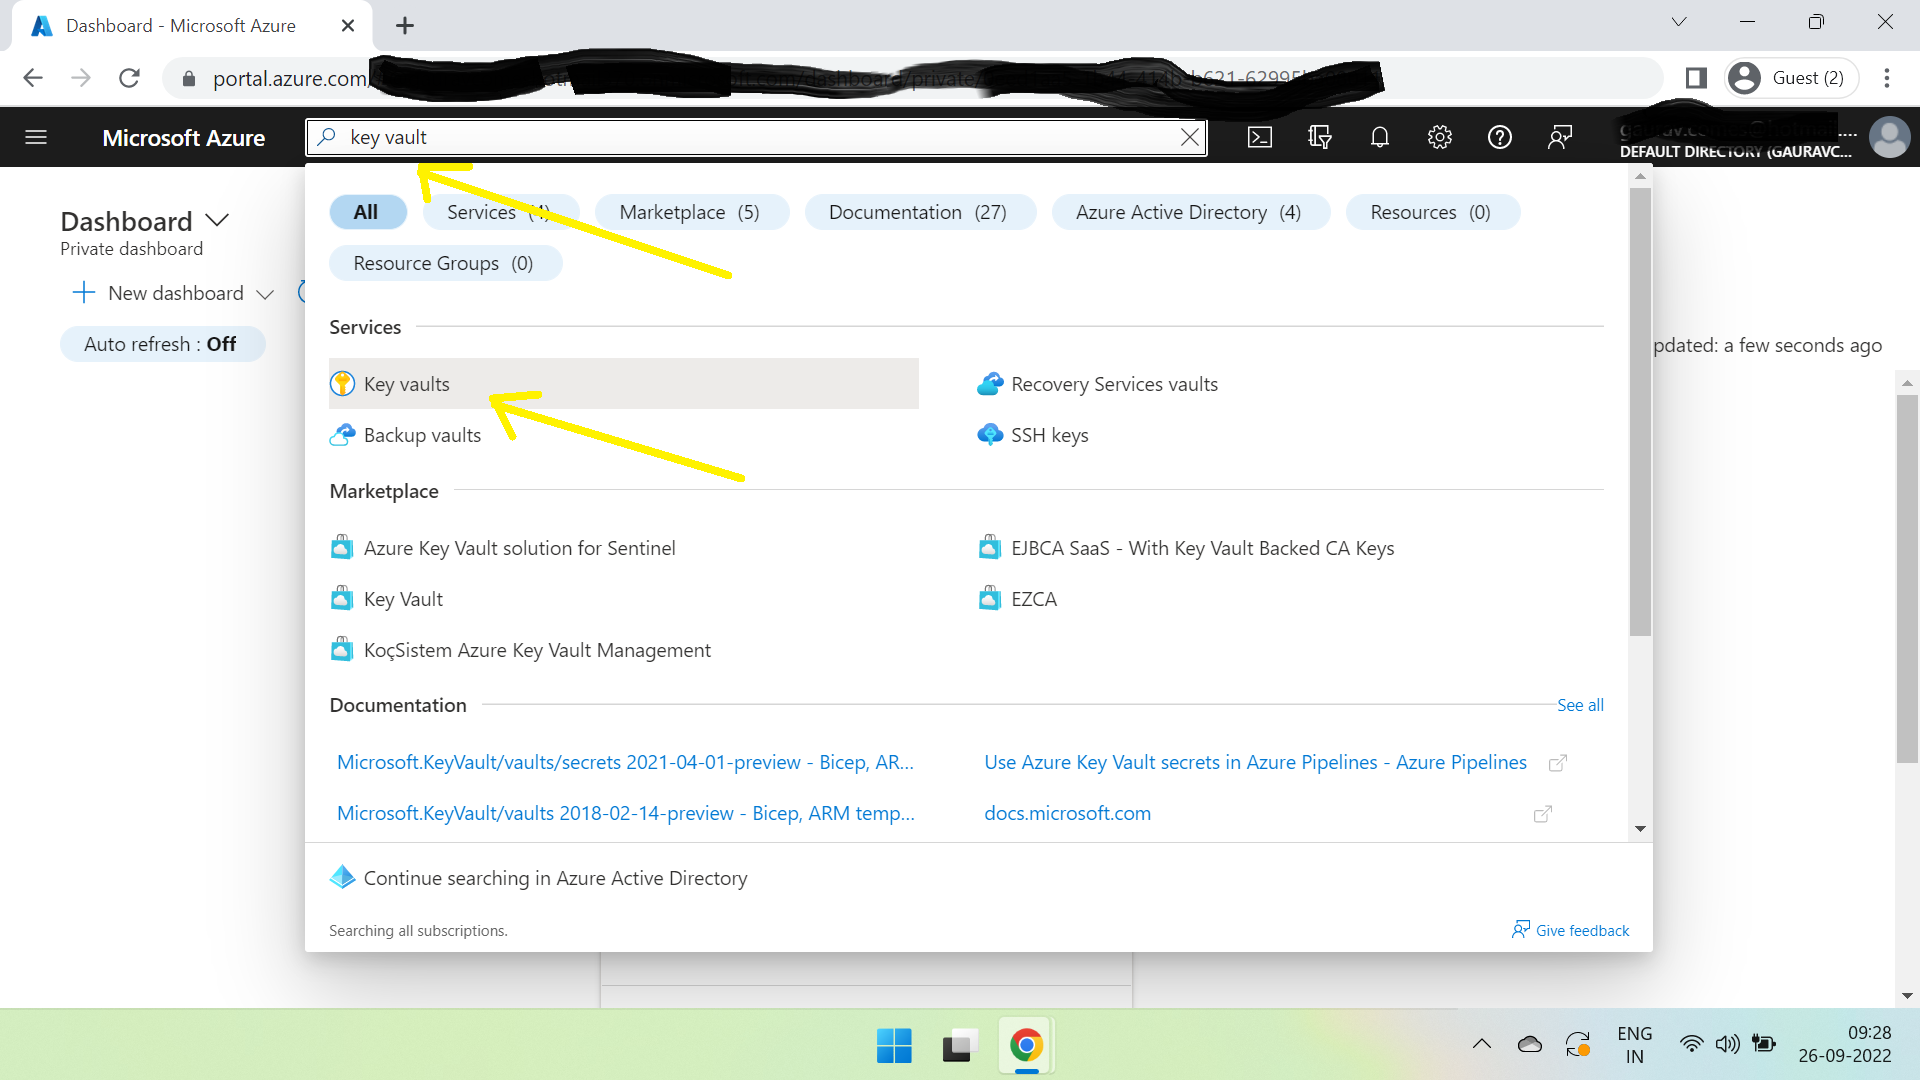Viewport: 1920px width, 1080px height.
Task: Expand the New dashboard dropdown
Action: (265, 294)
